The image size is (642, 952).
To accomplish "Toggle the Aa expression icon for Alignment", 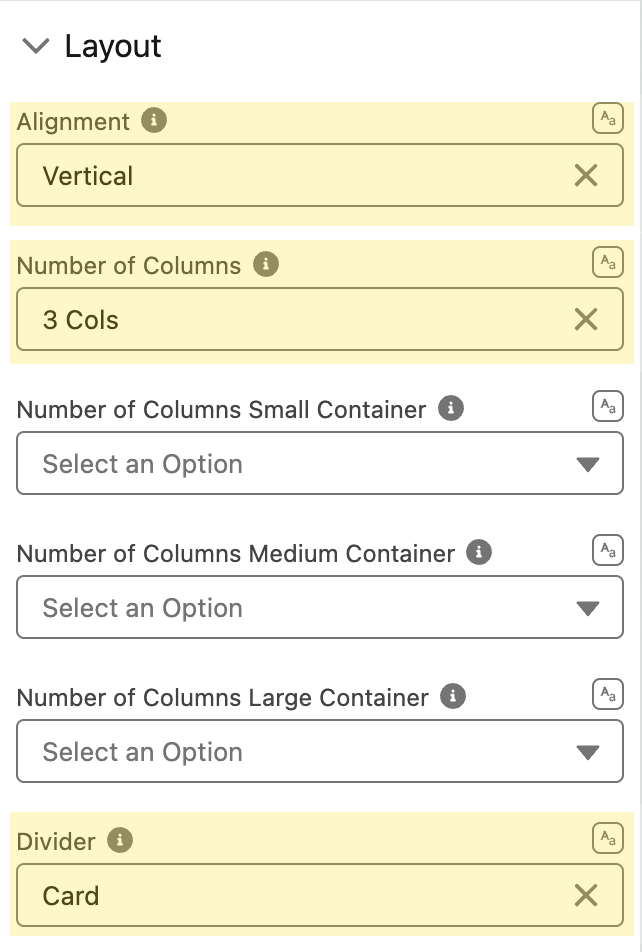I will point(607,118).
